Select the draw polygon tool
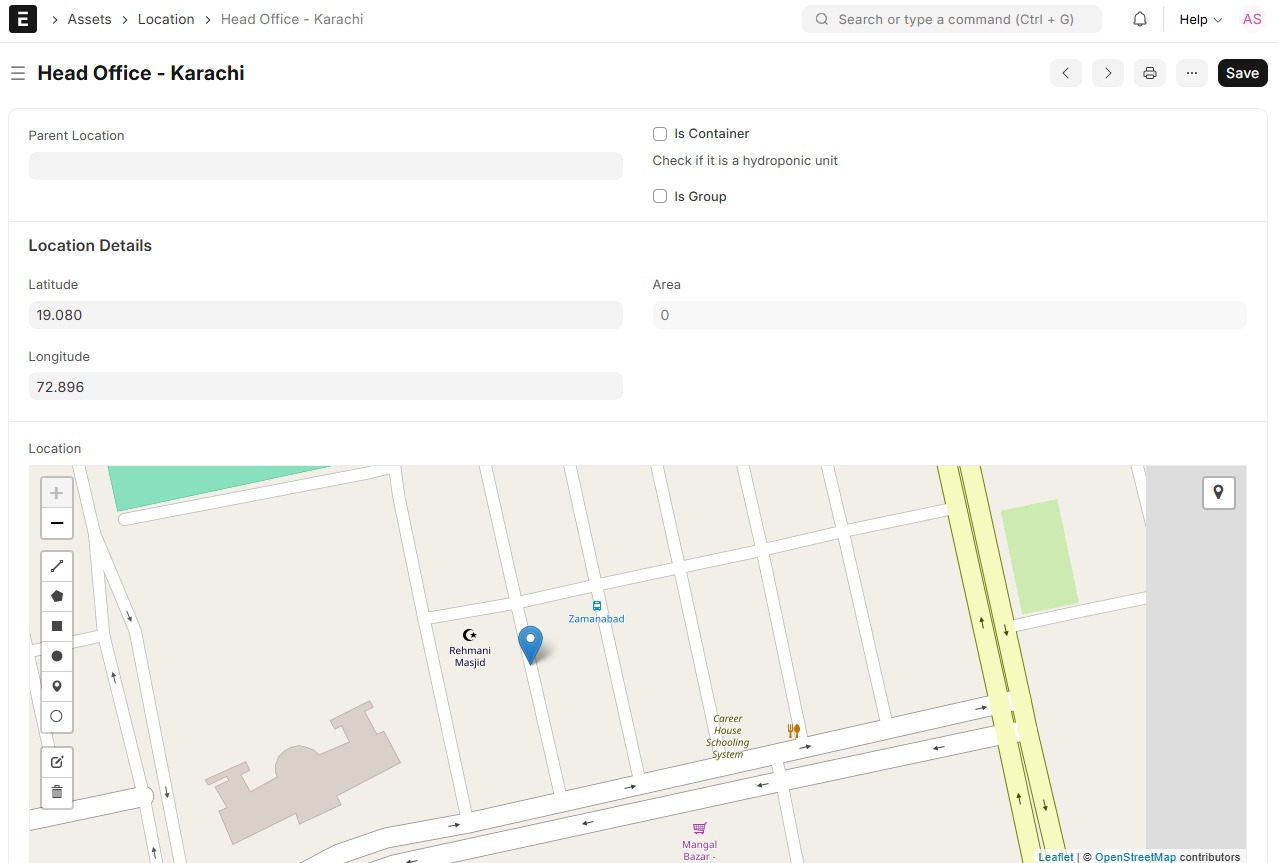The width and height of the screenshot is (1278, 863). [56, 595]
